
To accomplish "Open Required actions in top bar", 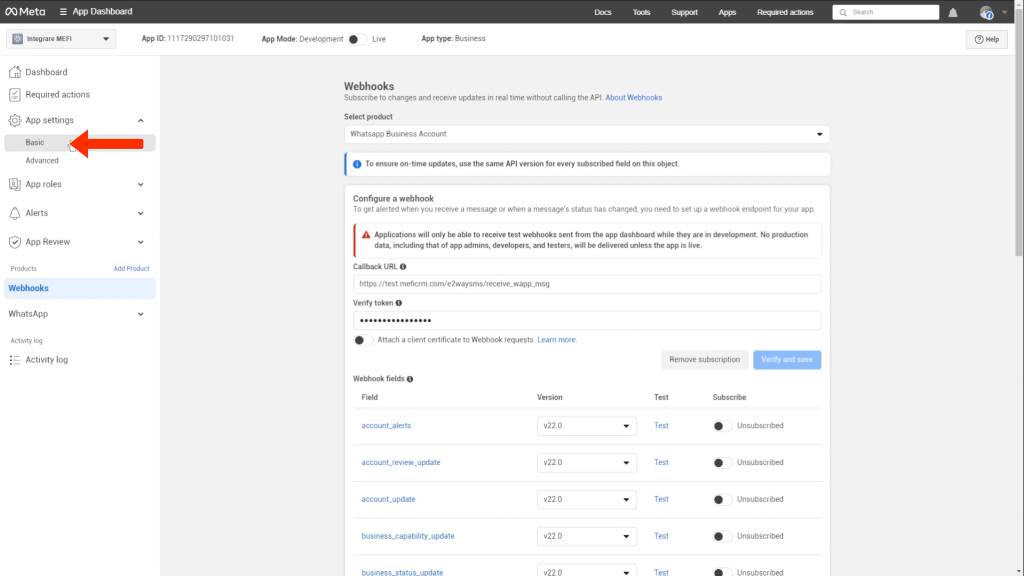I will tap(785, 12).
